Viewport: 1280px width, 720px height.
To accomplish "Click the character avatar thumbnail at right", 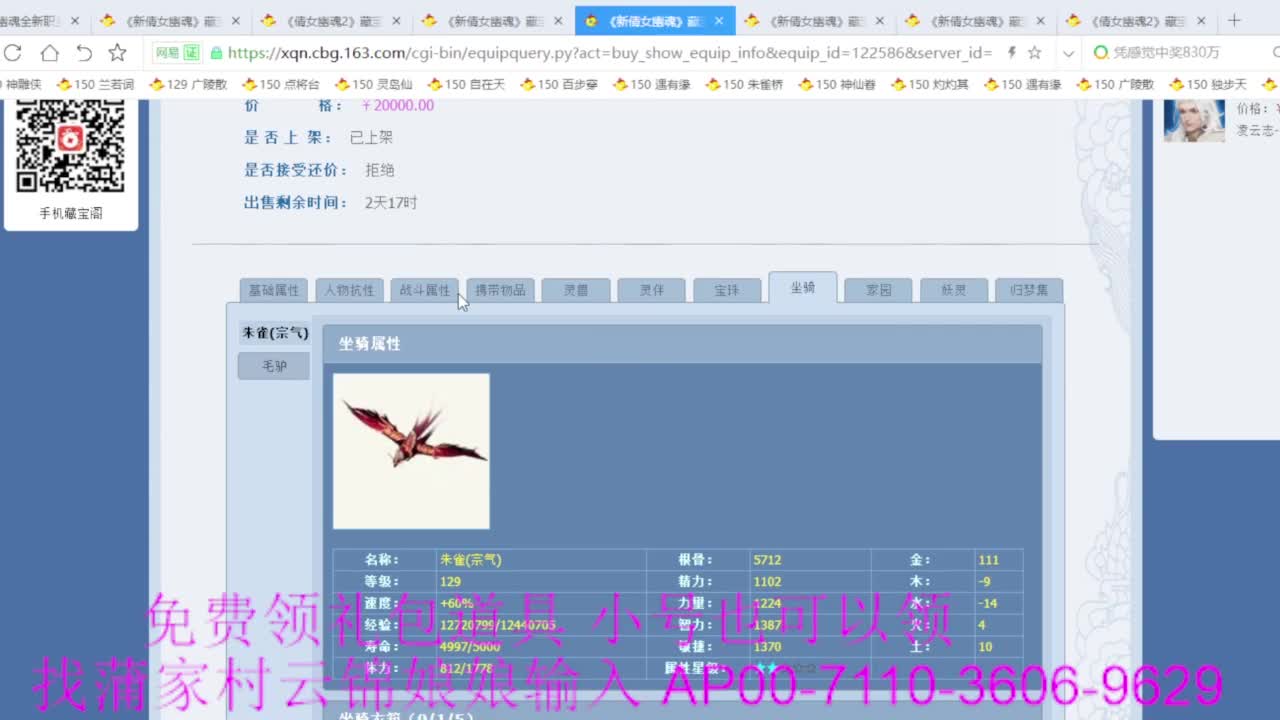I will [x=1194, y=121].
